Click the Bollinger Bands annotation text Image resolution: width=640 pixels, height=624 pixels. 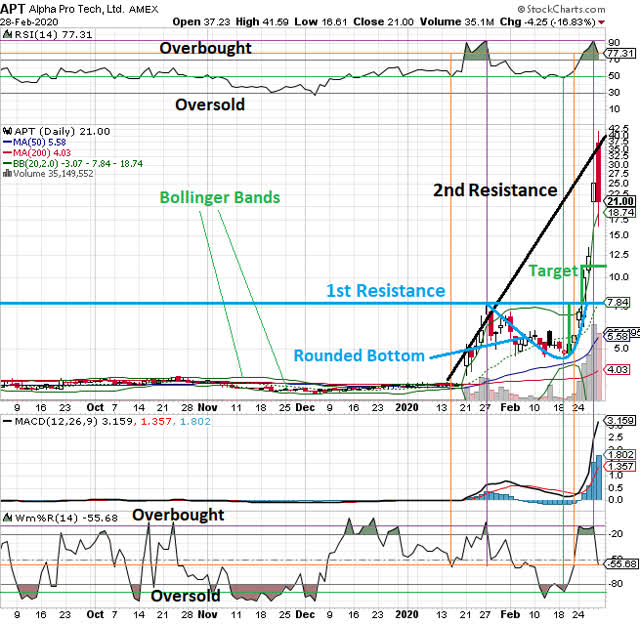click(x=220, y=198)
